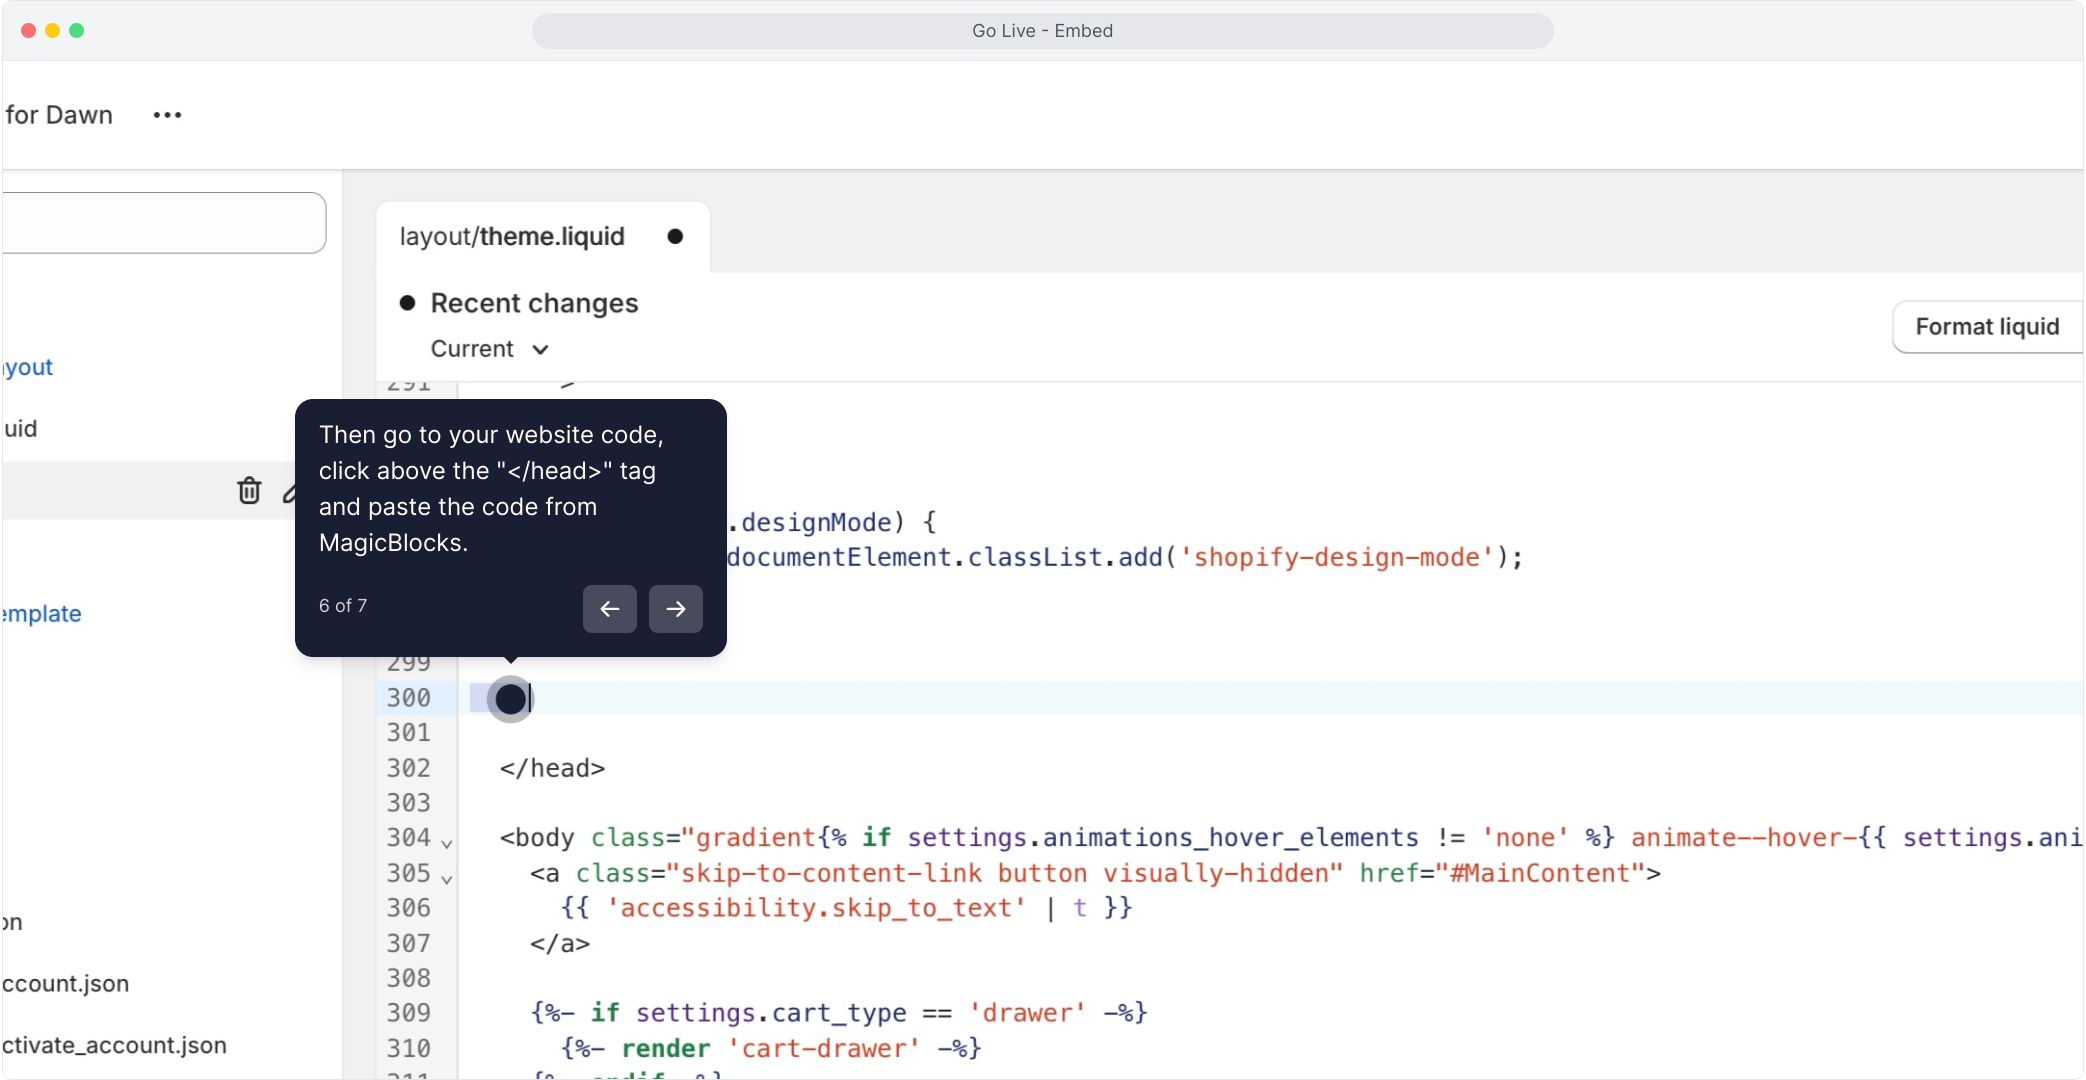Select the layout/theme.liquid tab
This screenshot has height=1080, width=2086.
tap(512, 237)
